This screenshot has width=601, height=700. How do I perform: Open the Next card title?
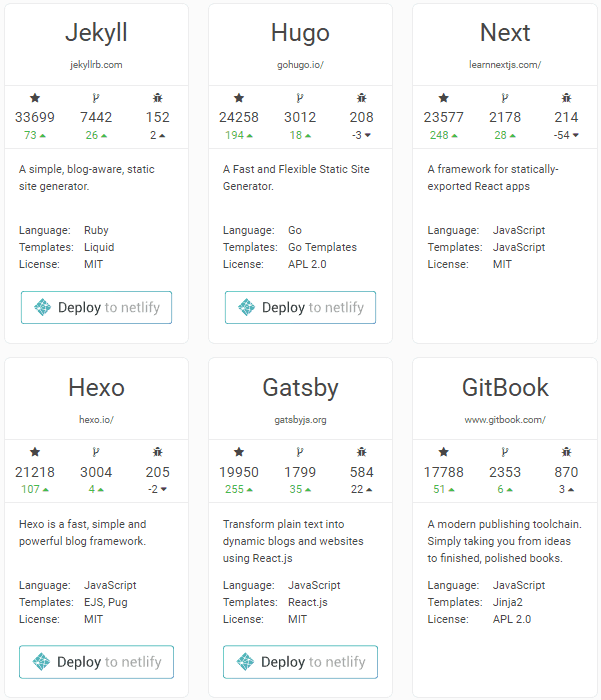click(505, 32)
